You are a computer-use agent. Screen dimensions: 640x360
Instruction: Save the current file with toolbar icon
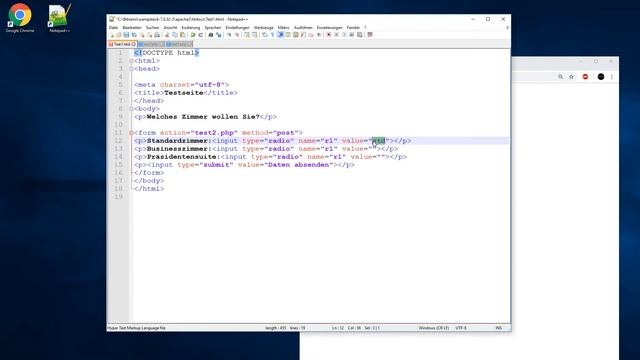127,35
